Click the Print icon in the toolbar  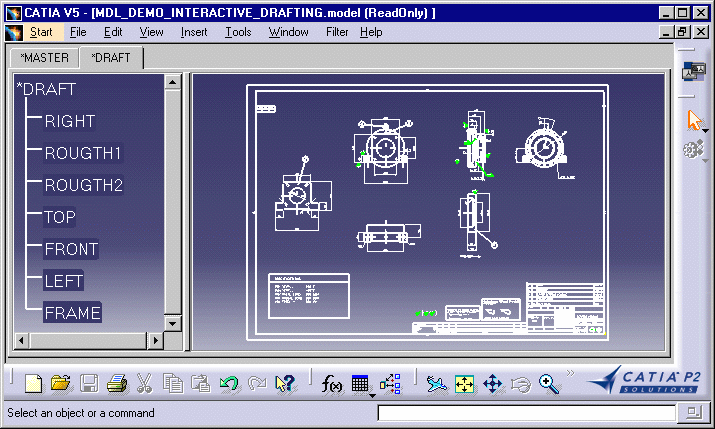click(116, 383)
